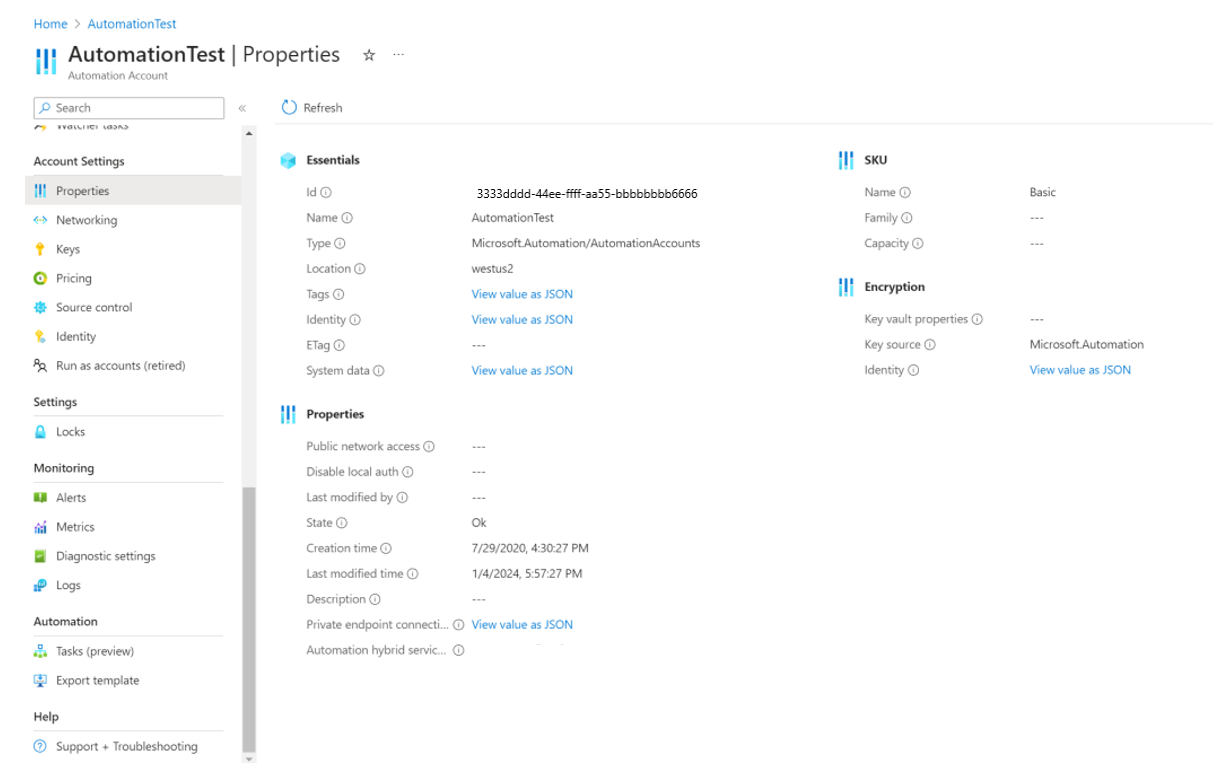Open the Export template icon

click(x=40, y=680)
